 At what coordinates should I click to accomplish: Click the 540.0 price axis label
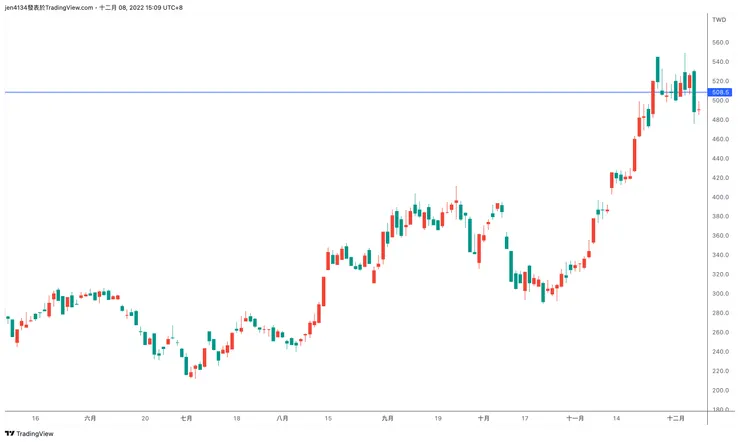[x=721, y=62]
